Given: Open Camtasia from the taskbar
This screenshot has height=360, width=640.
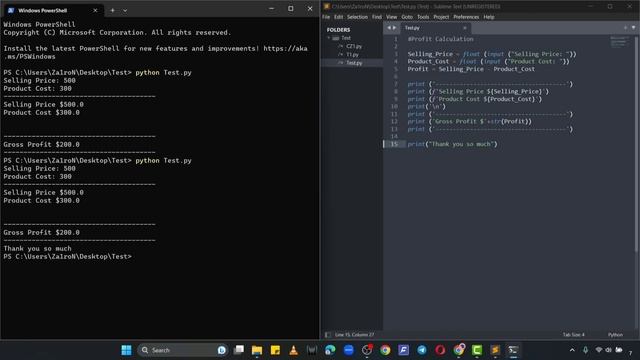Looking at the screenshot, I should tap(477, 350).
